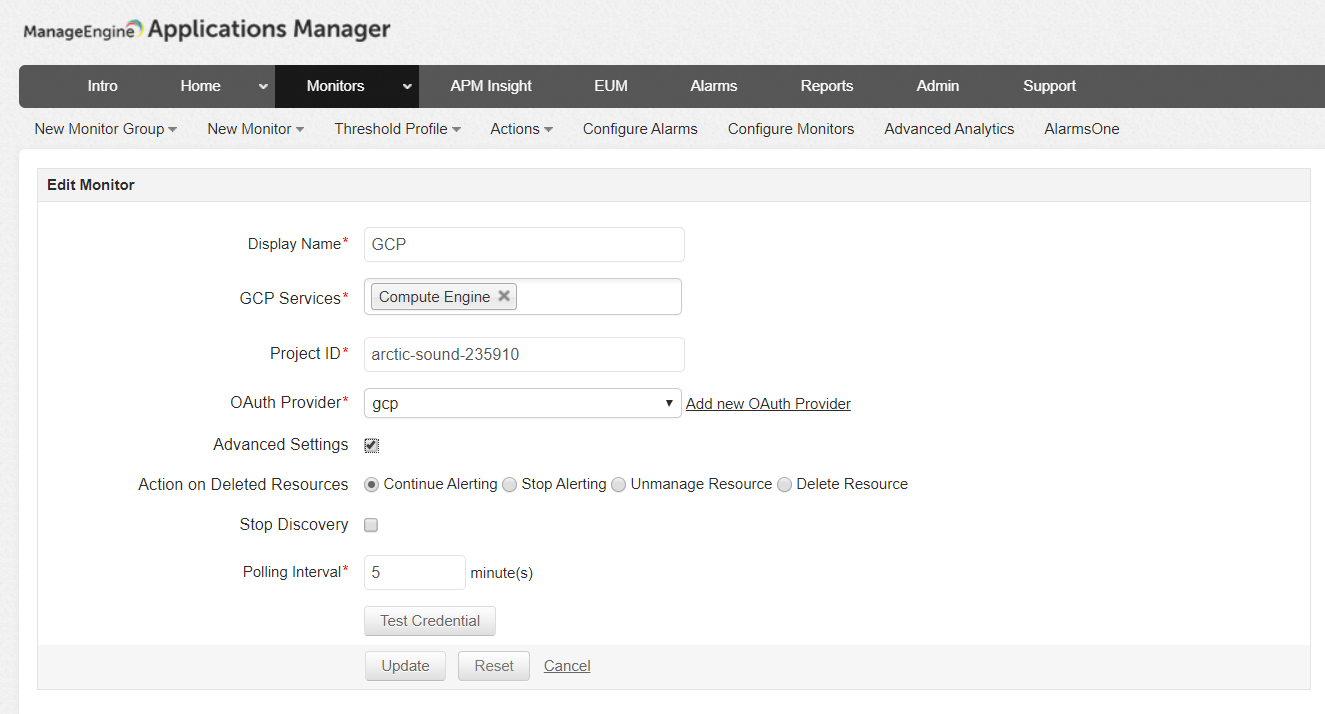Open the AlarmsOne link

click(x=1082, y=129)
